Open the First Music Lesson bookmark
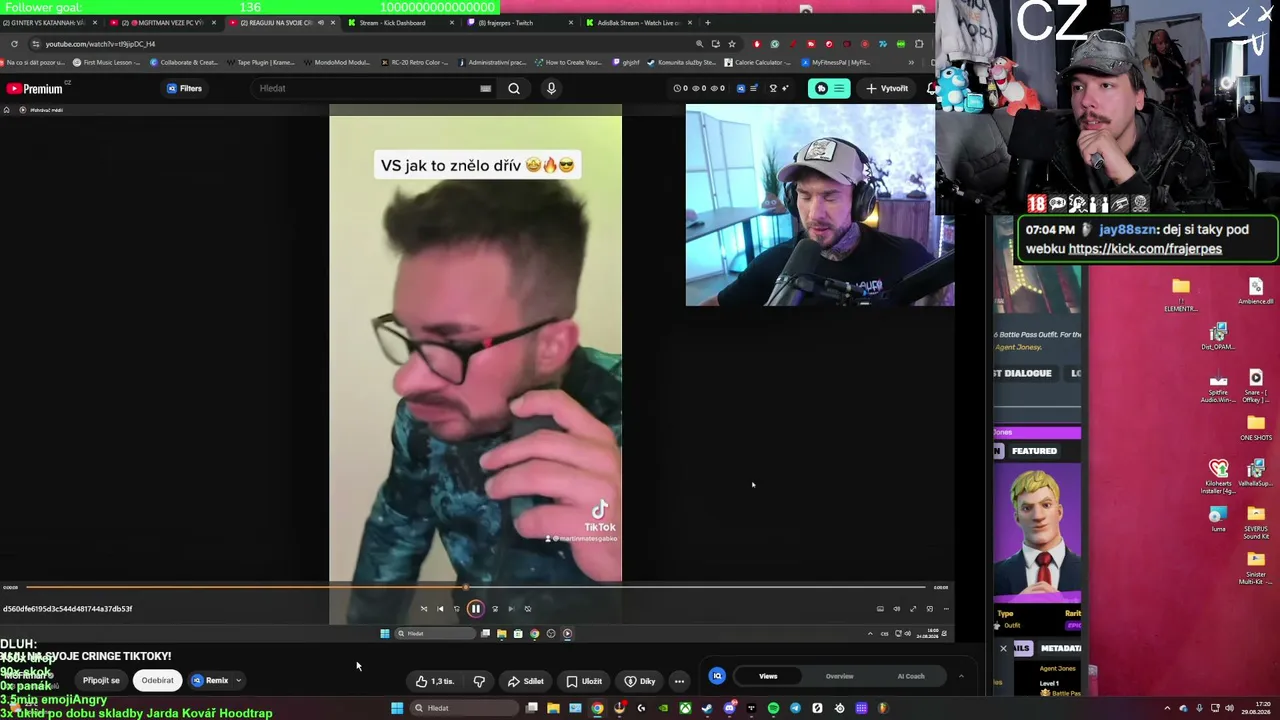The height and width of the screenshot is (720, 1280). [x=107, y=62]
